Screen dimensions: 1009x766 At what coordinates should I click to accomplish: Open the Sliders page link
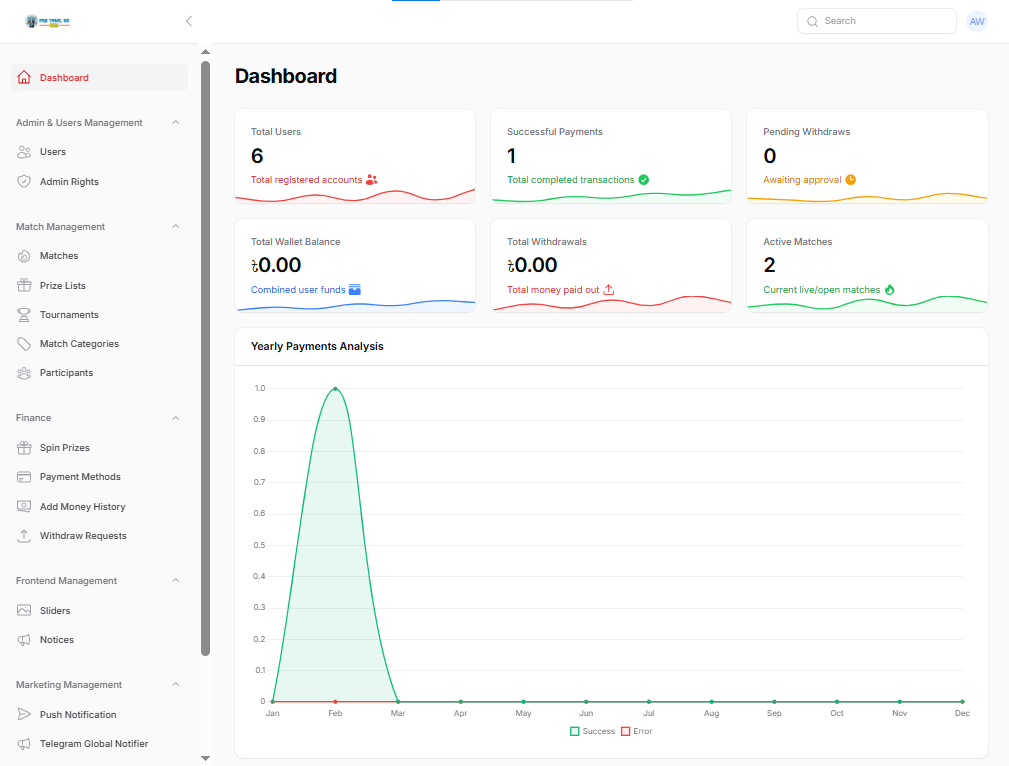(x=55, y=611)
